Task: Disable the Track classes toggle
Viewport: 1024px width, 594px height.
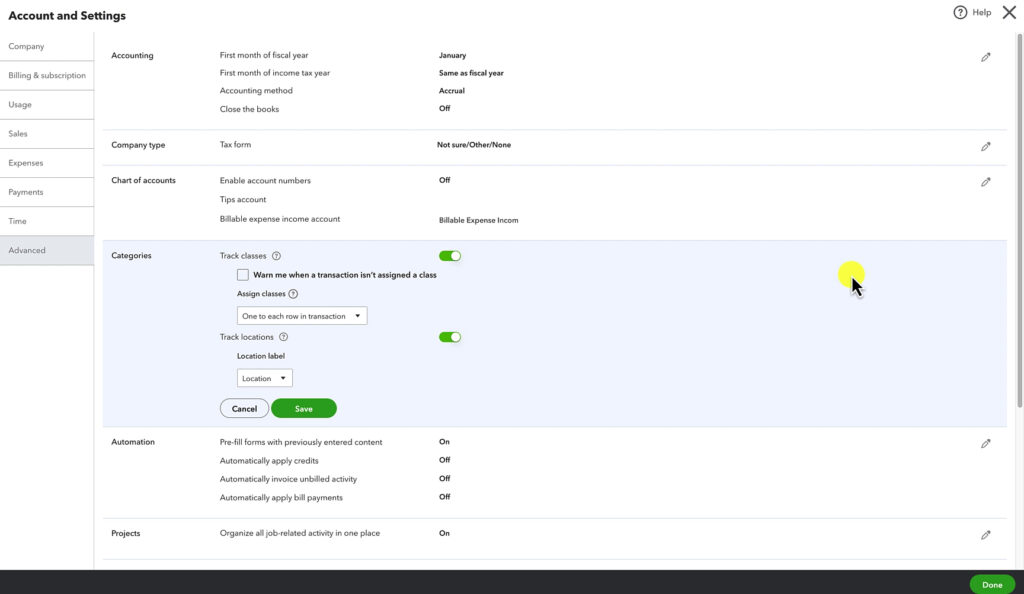Action: click(x=450, y=255)
